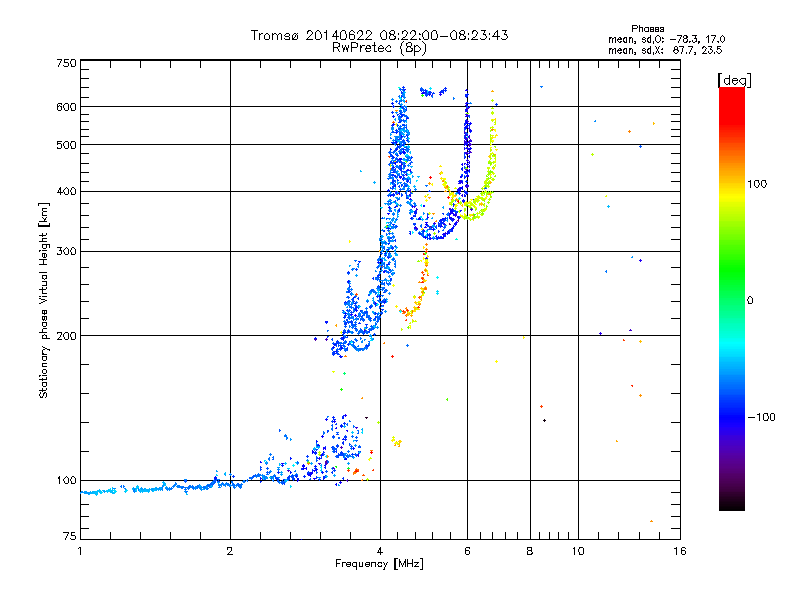Click the "mean, sd,O: -78.3, 17.0" line
The image size is (800, 600).
pyautogui.click(x=666, y=39)
